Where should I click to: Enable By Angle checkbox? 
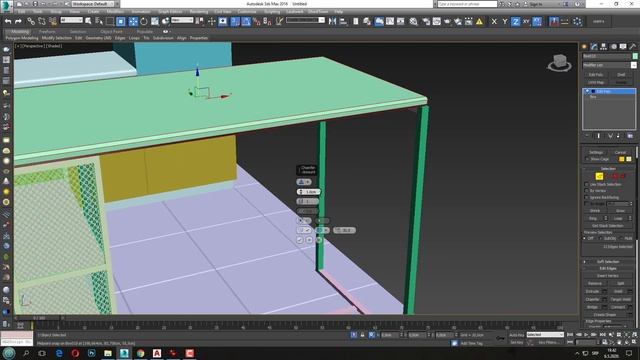[587, 204]
